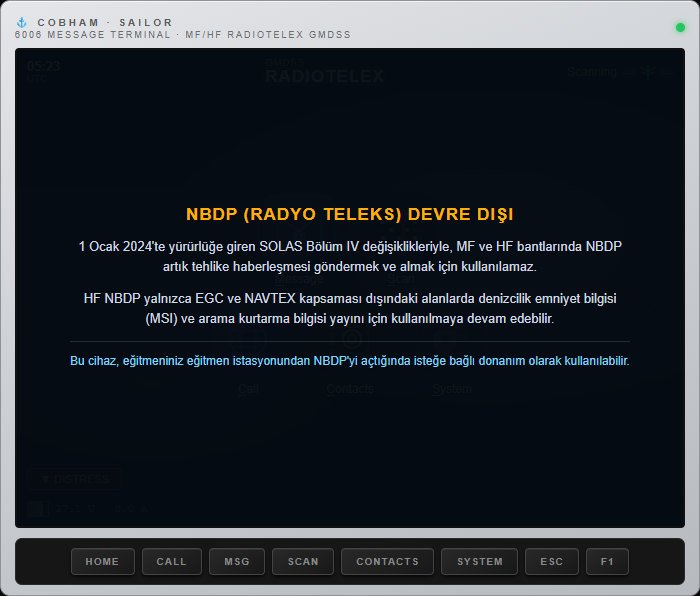This screenshot has height=596, width=700.
Task: Click the blue instructor note starting 'Bu cihaz'
Action: [350, 361]
